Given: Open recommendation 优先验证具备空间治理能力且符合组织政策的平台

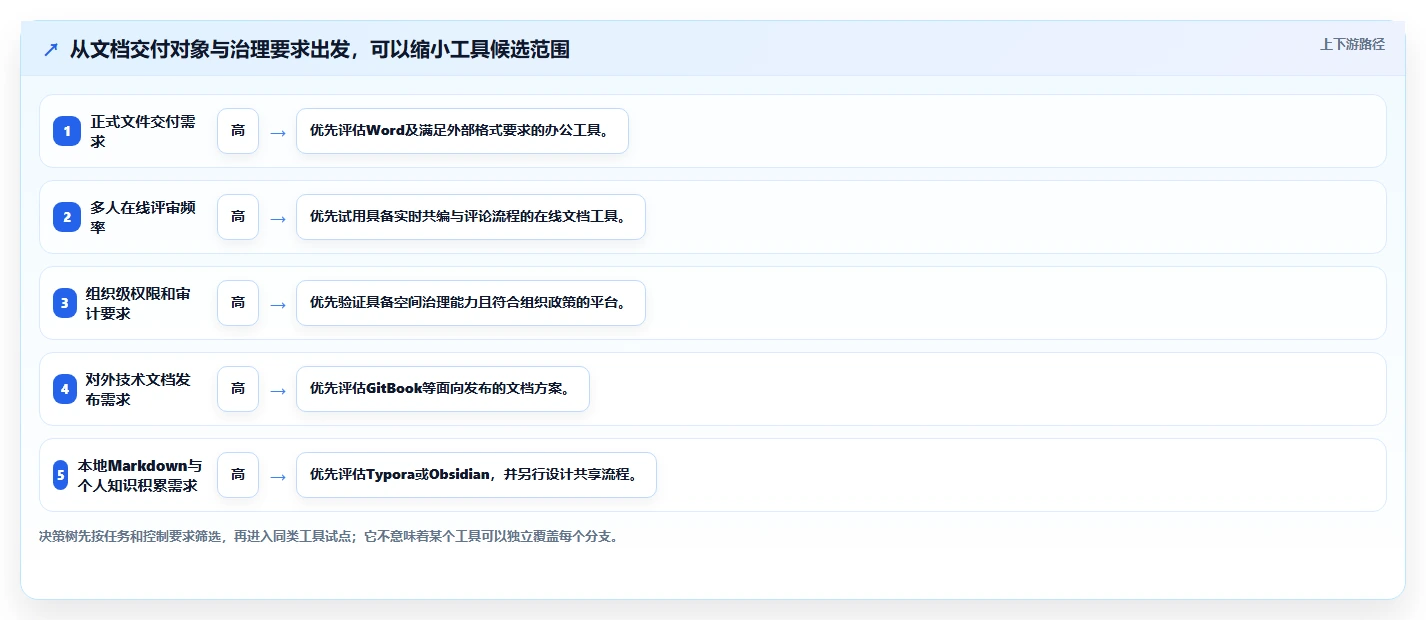Looking at the screenshot, I should click(x=471, y=303).
